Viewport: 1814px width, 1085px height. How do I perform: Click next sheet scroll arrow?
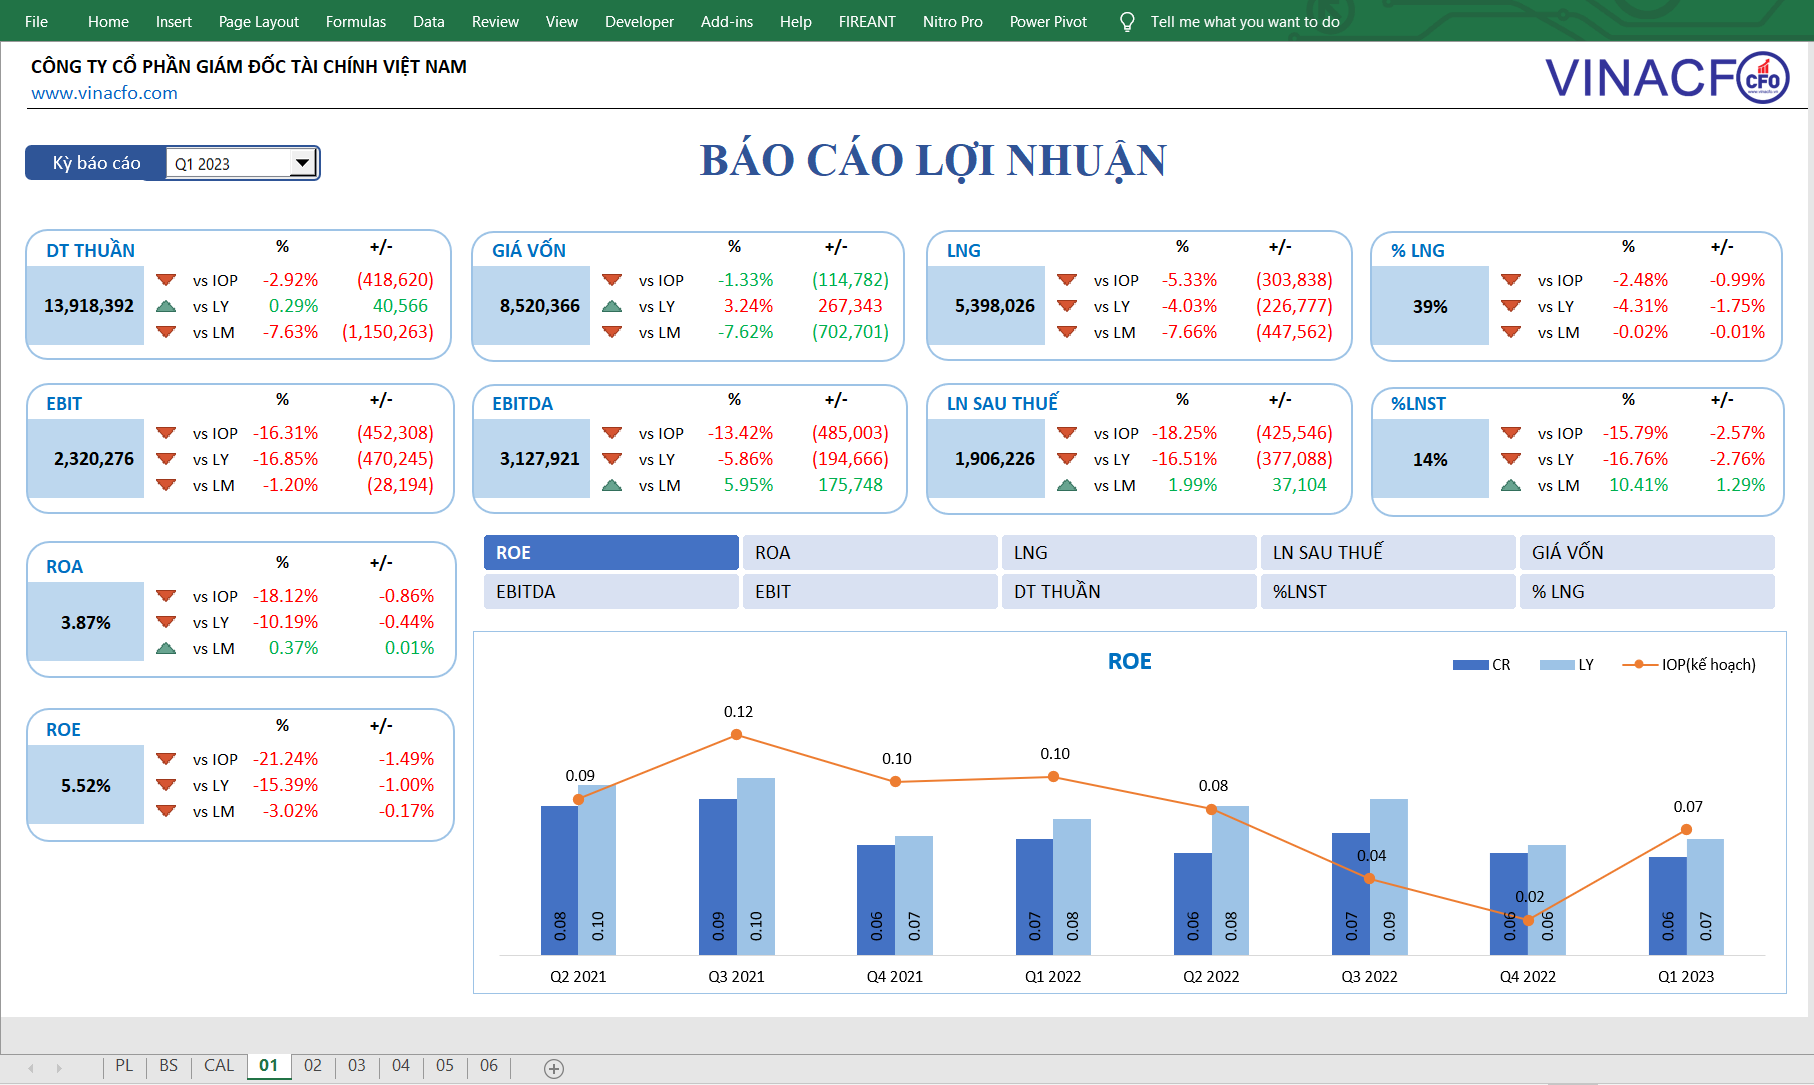pos(59,1068)
